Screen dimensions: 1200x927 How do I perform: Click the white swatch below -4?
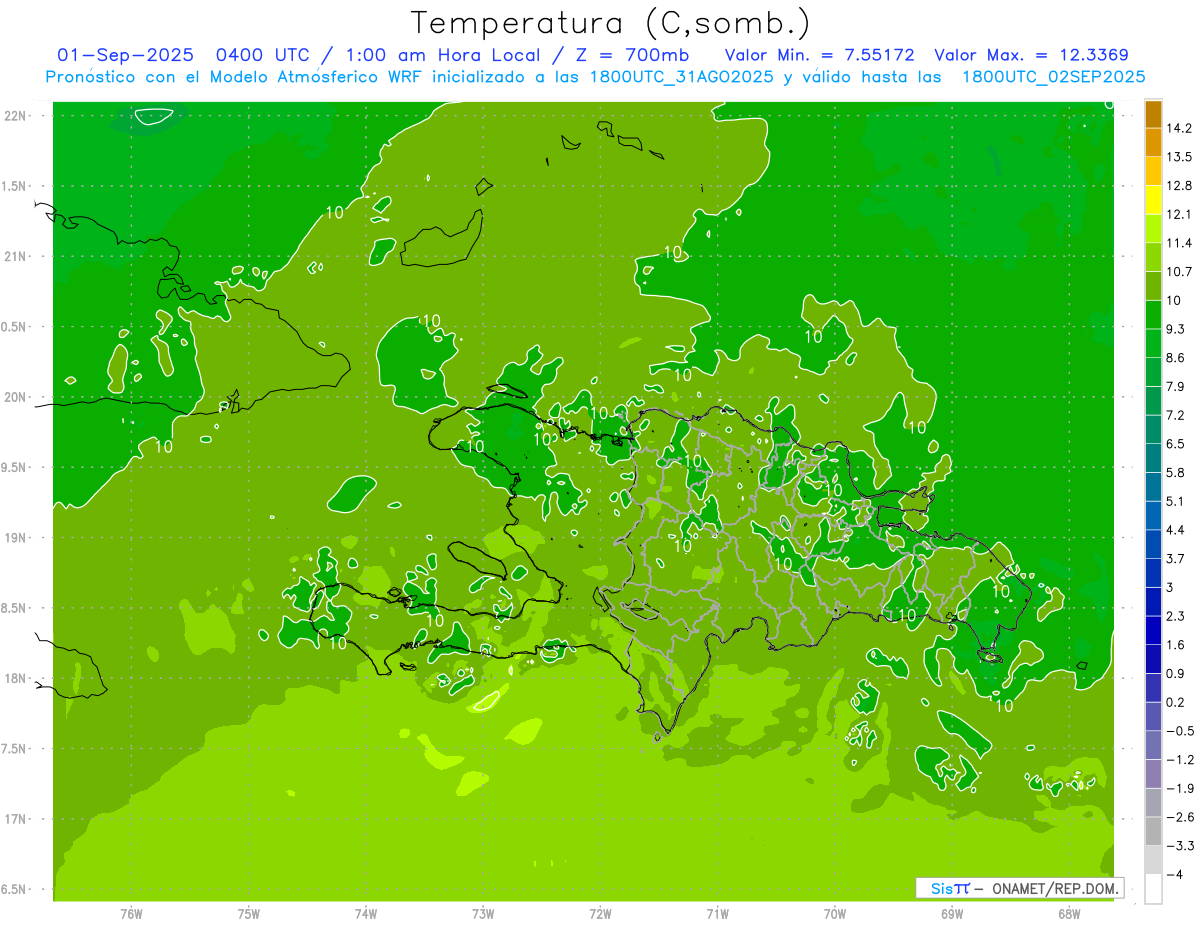point(1153,888)
